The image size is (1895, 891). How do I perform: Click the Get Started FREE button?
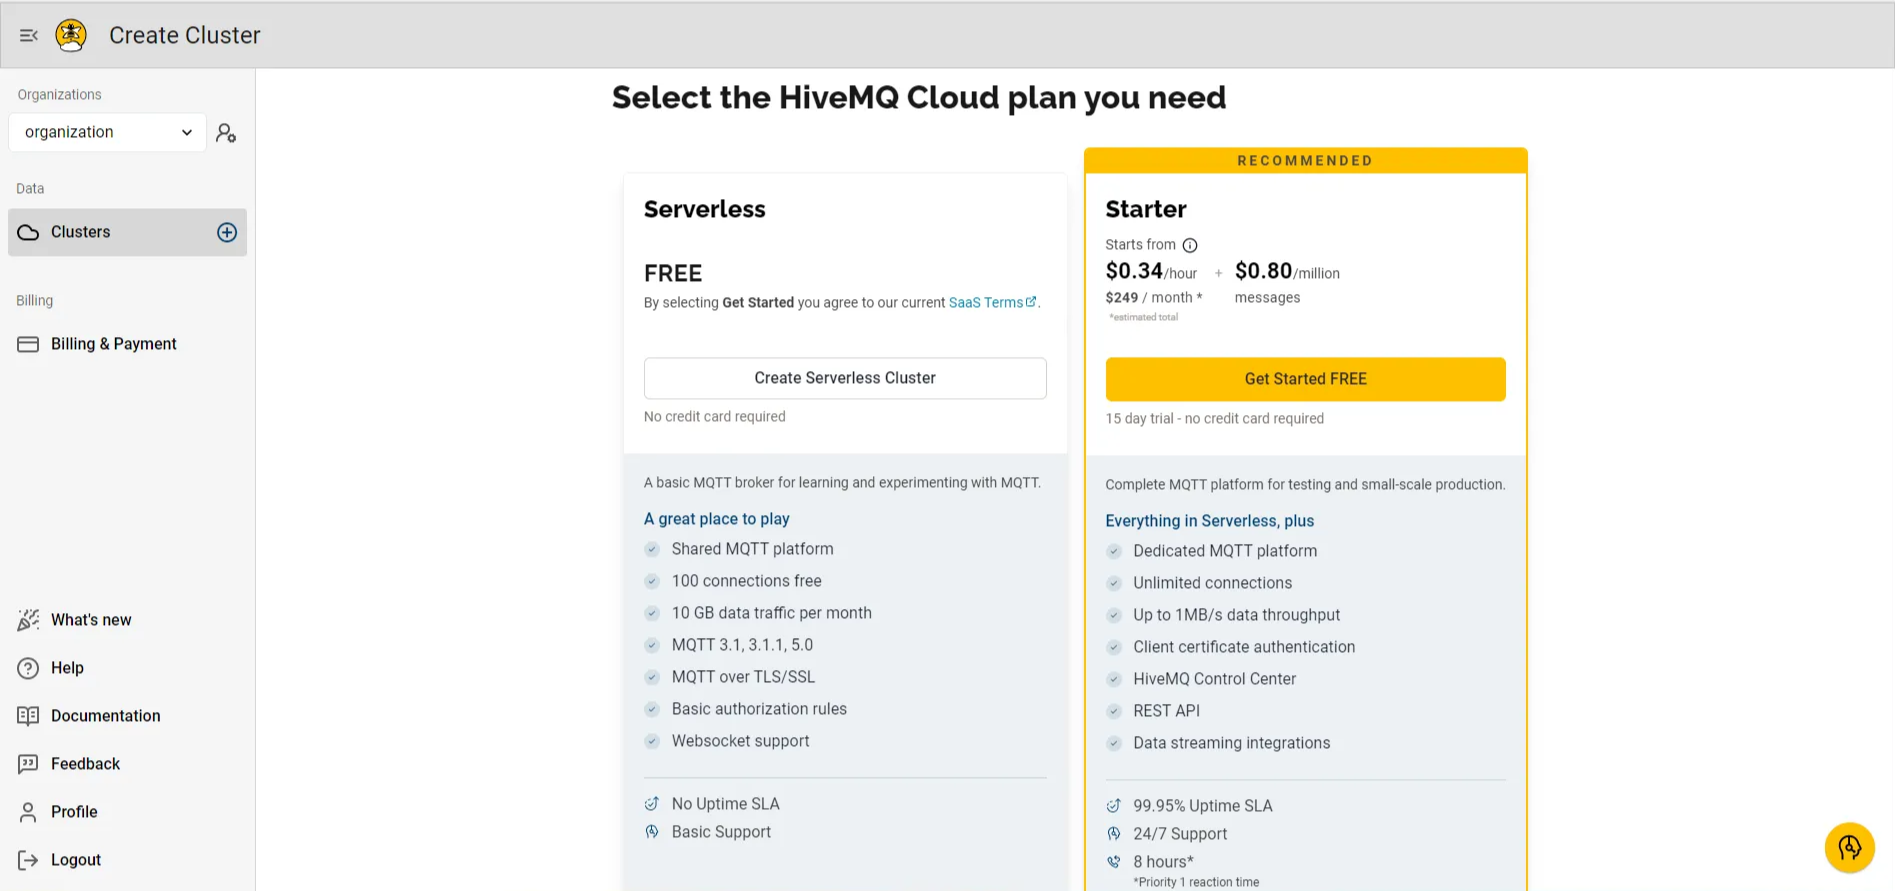[x=1305, y=379]
